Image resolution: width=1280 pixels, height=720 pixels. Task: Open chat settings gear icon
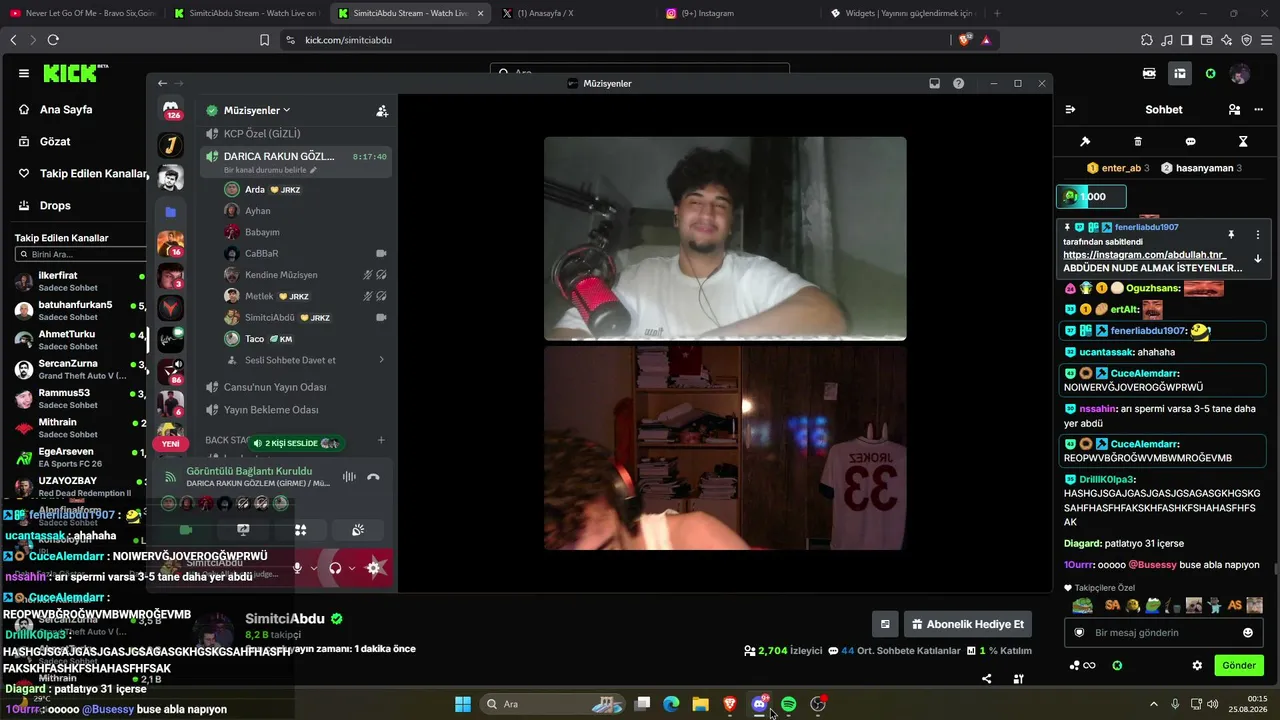point(1197,666)
